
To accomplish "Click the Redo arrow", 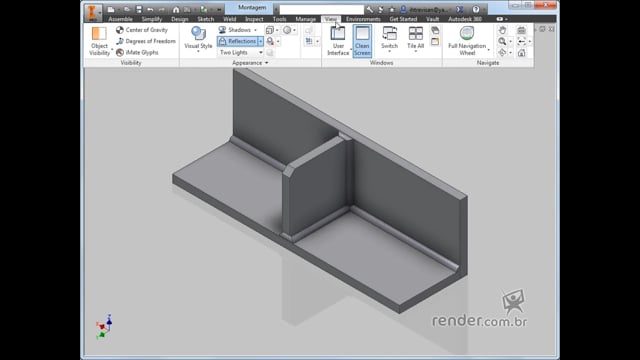I will [162, 9].
